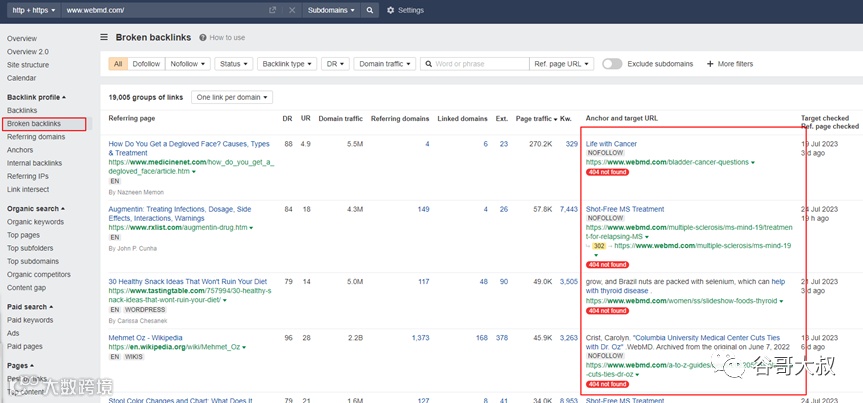Screen dimensions: 863x403
Task: Expand bladder-cancer-questions target URL caret
Action: [x=752, y=162]
